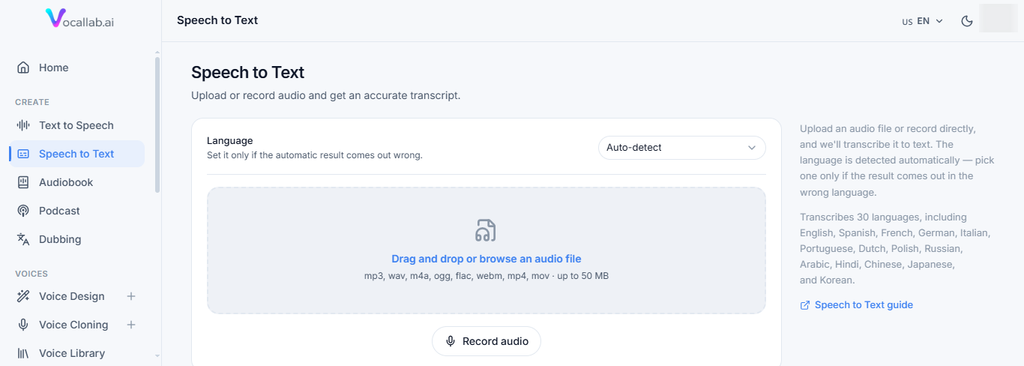Click the external link icon beside guide
Screen dimensions: 1024x366
(x=805, y=305)
